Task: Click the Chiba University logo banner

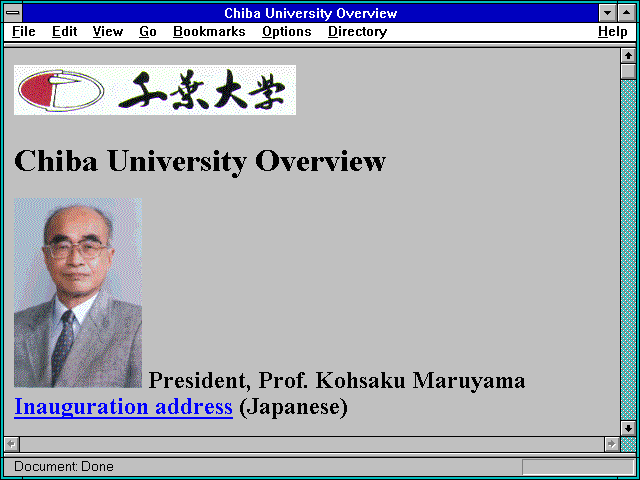Action: 155,90
